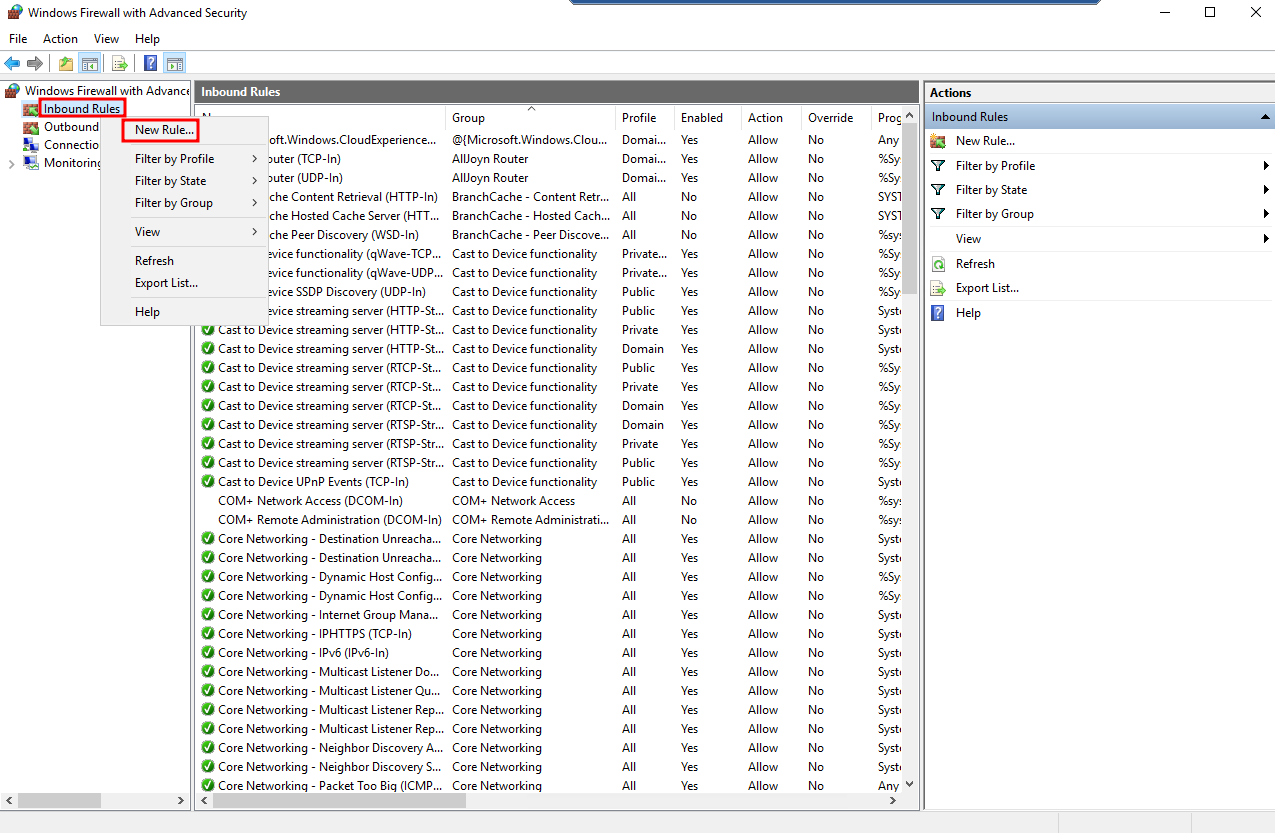Expand the View arrow in Actions pane
The image size is (1275, 833).
coord(1266,239)
